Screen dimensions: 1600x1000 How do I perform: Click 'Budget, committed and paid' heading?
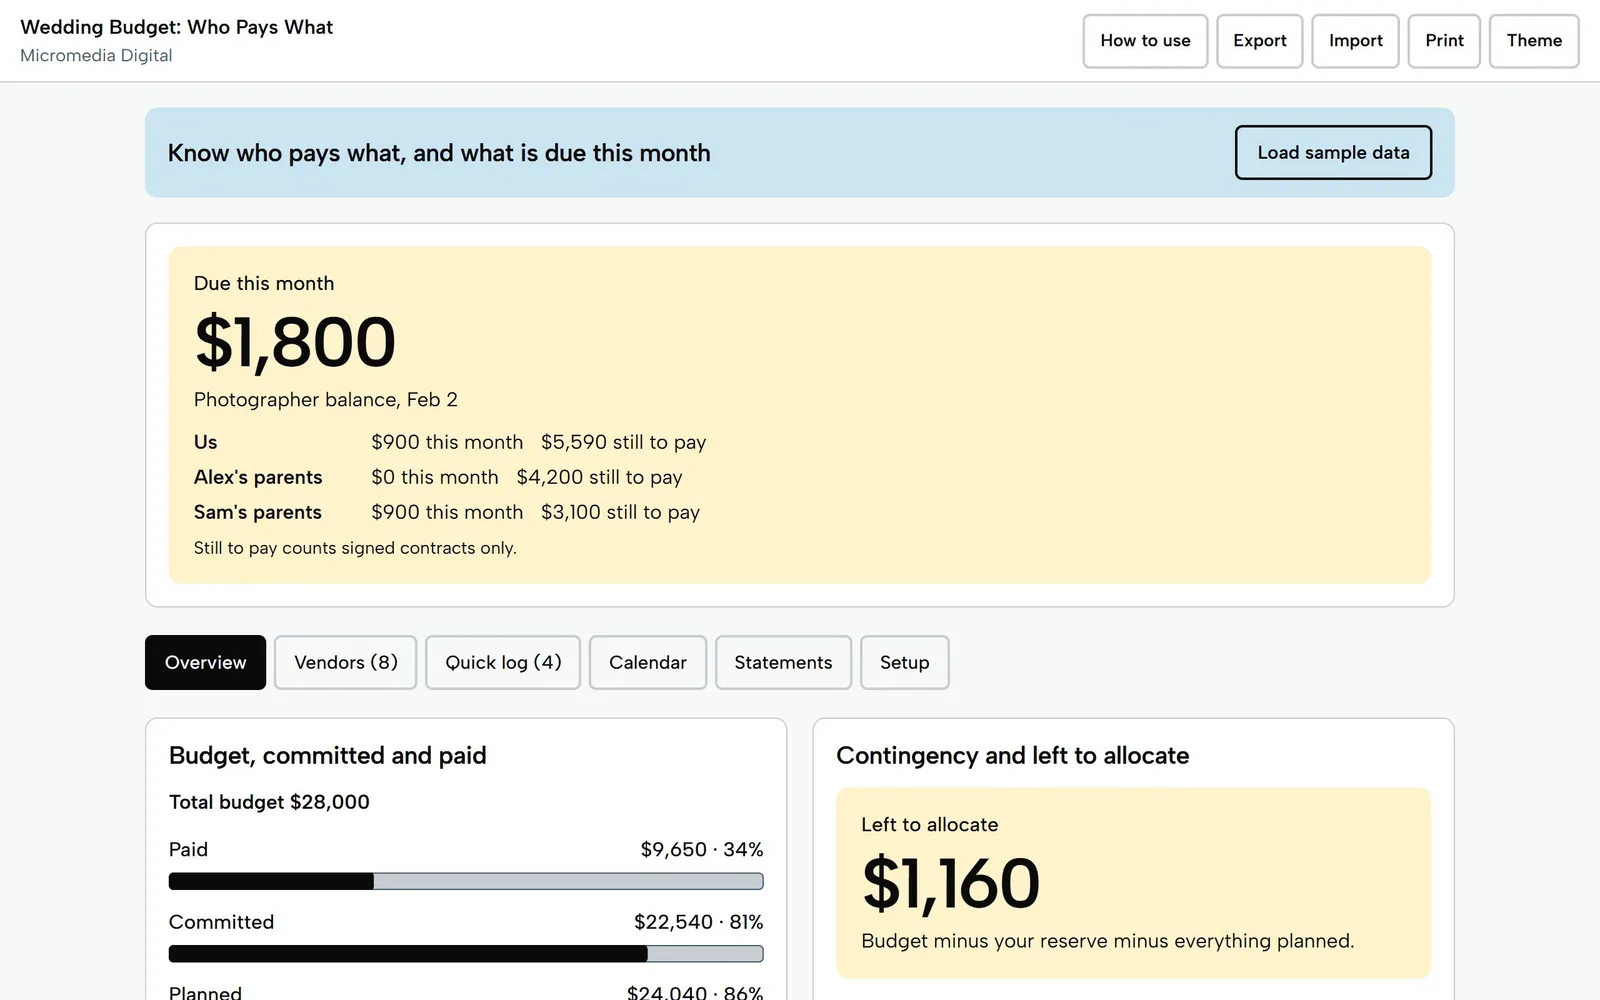[327, 756]
